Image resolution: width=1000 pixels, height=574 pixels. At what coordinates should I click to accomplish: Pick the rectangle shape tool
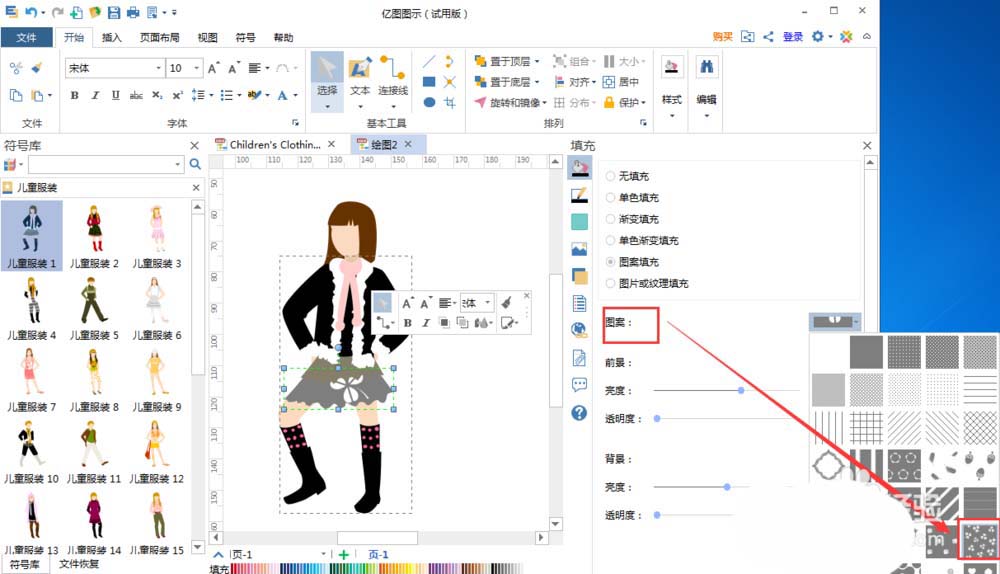pos(429,82)
